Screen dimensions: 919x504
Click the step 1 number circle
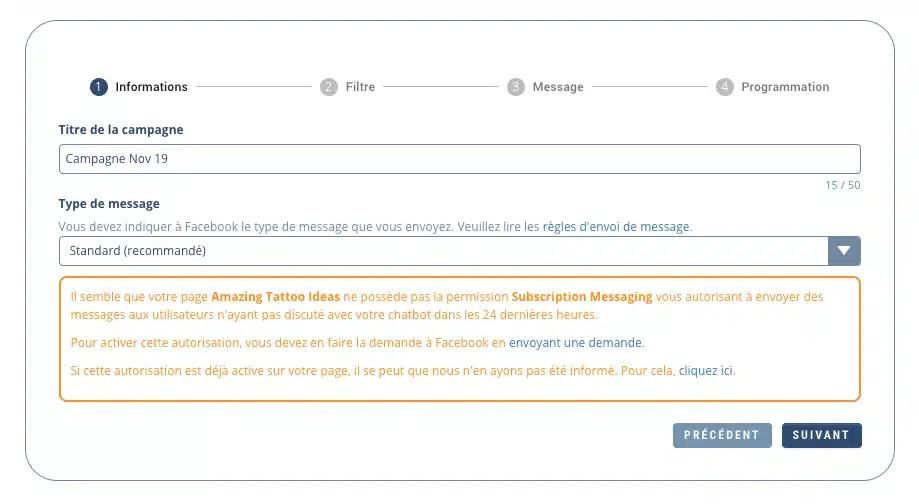pyautogui.click(x=98, y=87)
